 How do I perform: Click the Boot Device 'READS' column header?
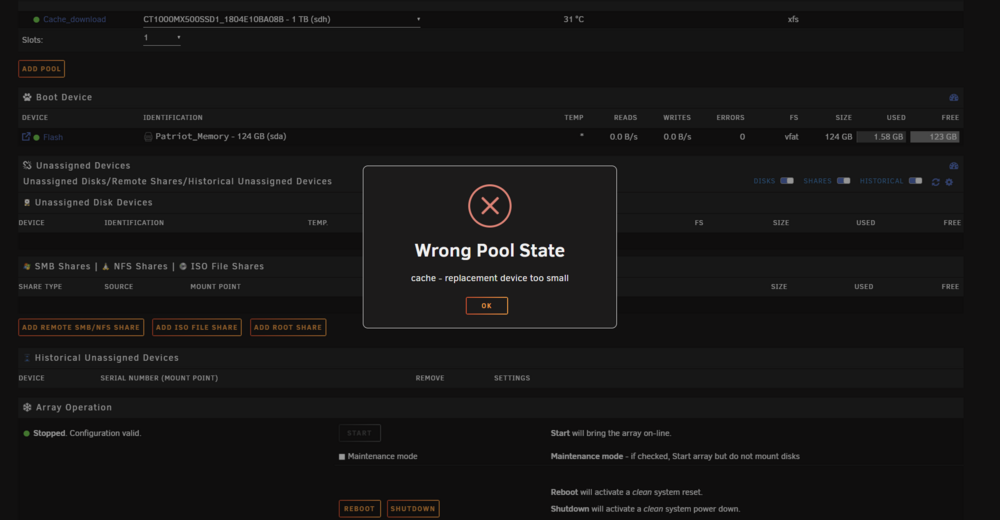625,117
